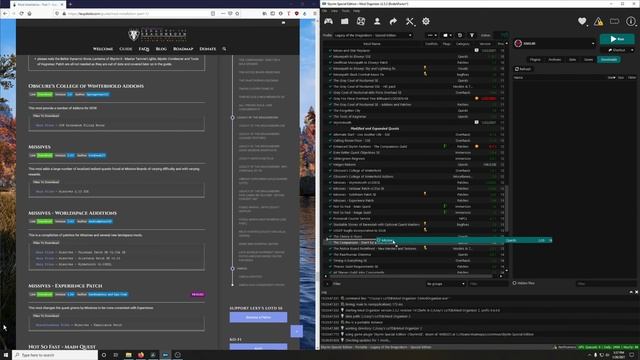Viewport: 640px width, 360px height.
Task: Switch to the Data tab
Action: (x=572, y=60)
